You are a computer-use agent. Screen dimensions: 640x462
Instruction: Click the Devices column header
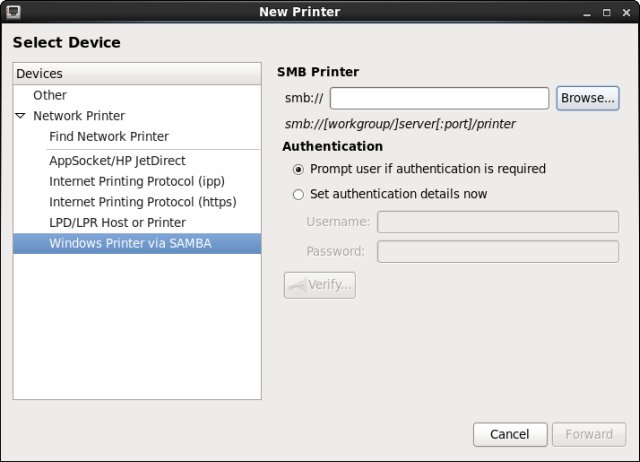[x=137, y=74]
